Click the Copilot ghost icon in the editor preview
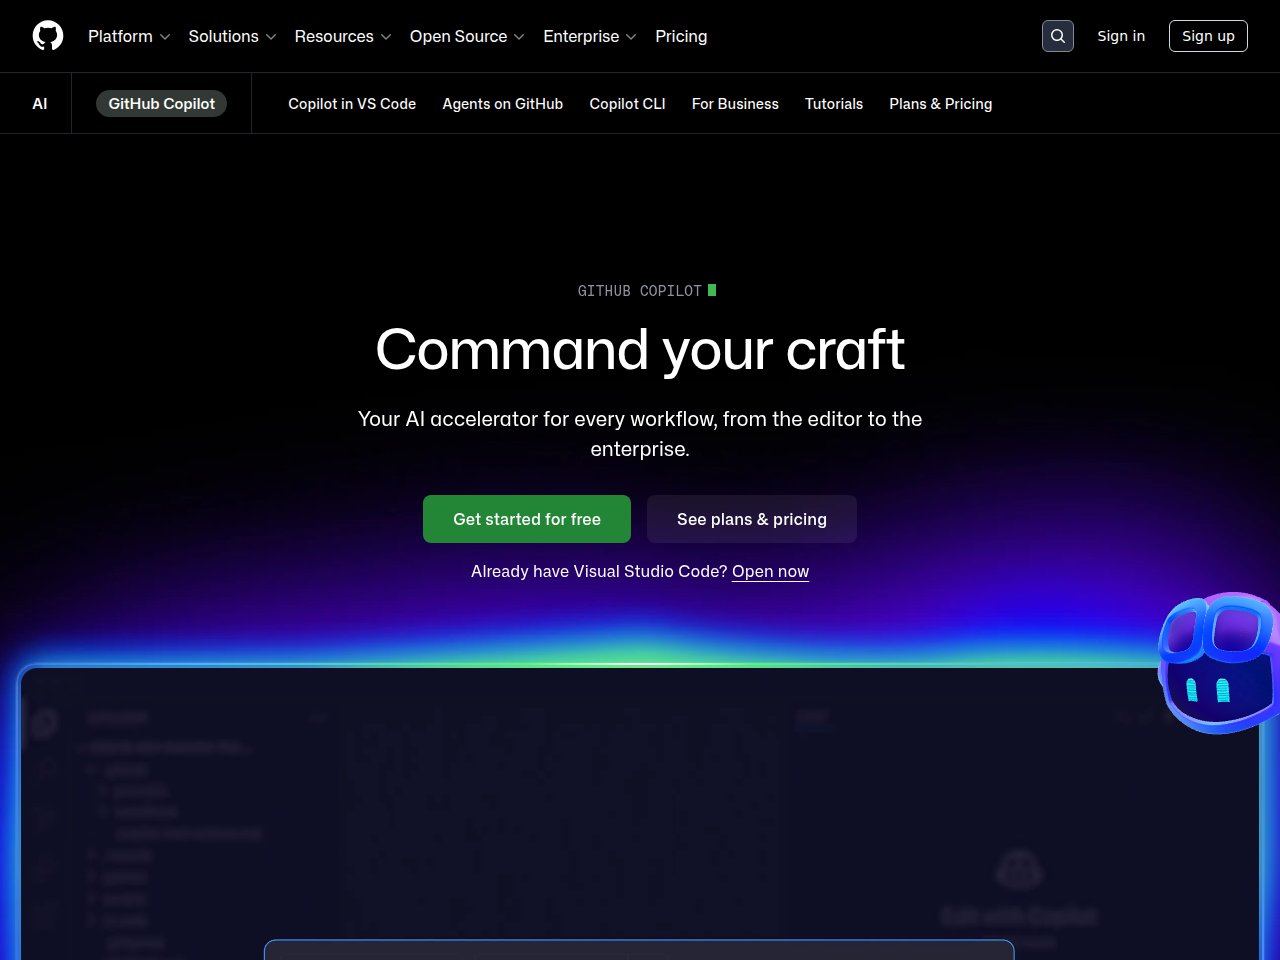Viewport: 1280px width, 960px height. pyautogui.click(x=1018, y=868)
